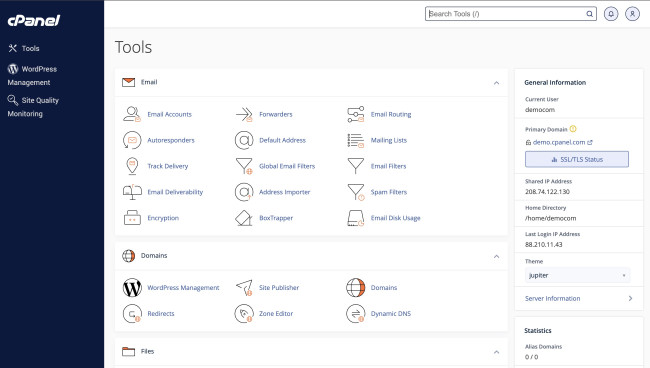The image size is (650, 368).
Task: Click the Encryption icon
Action: [132, 218]
